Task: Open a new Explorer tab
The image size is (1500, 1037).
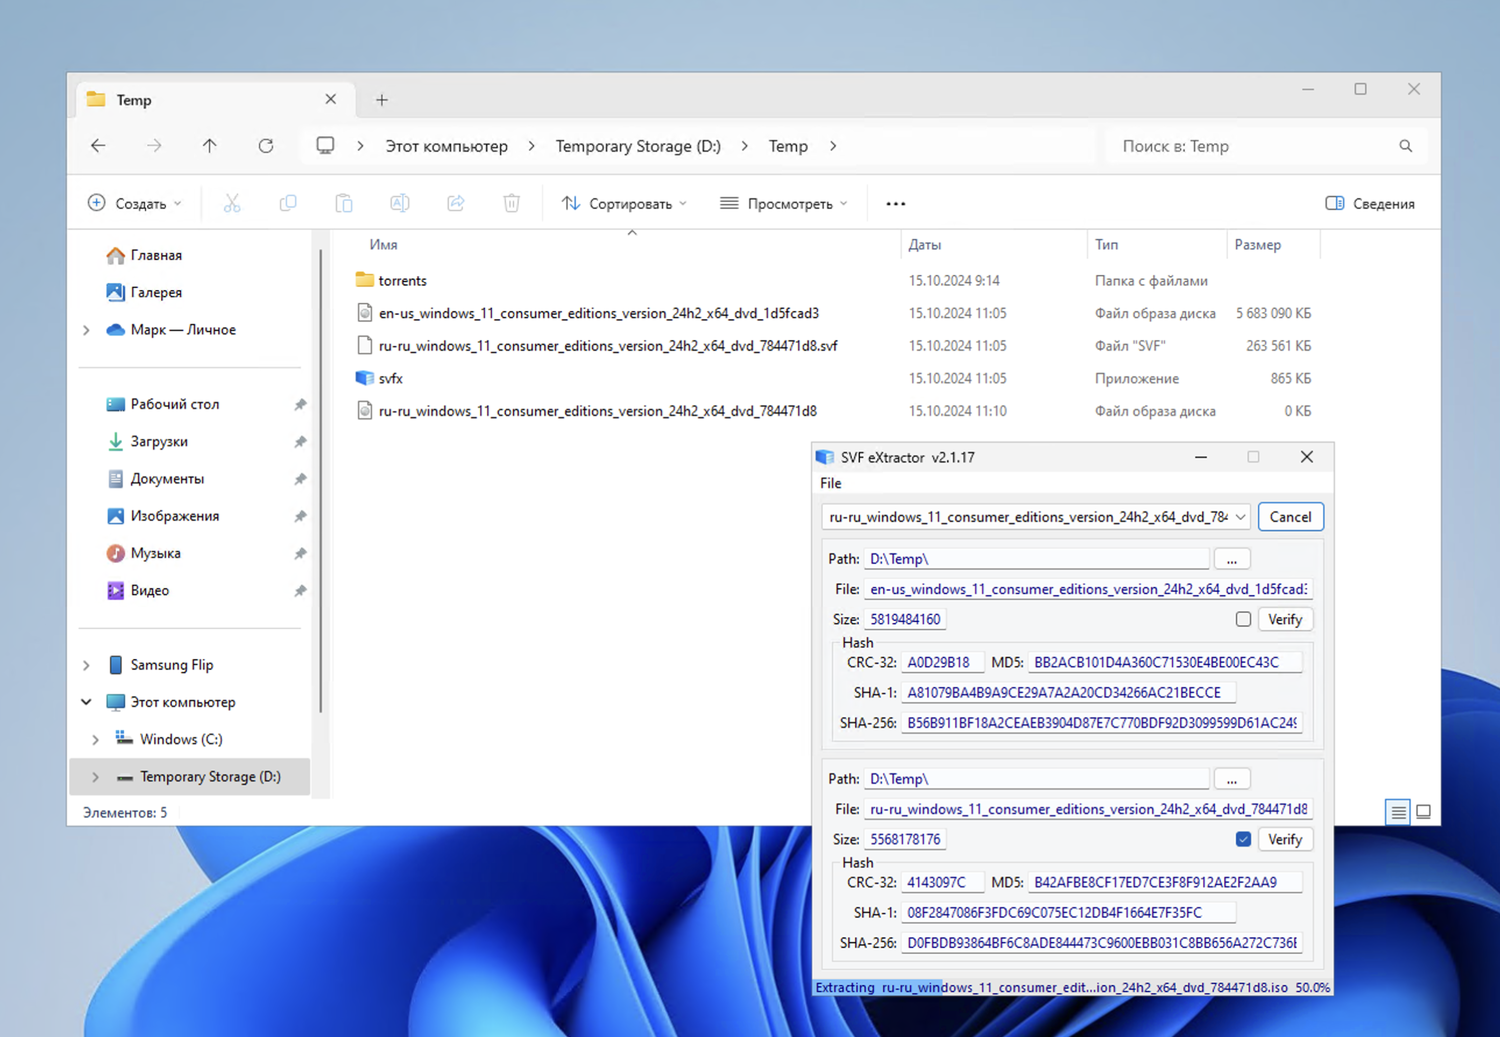Action: (x=382, y=100)
